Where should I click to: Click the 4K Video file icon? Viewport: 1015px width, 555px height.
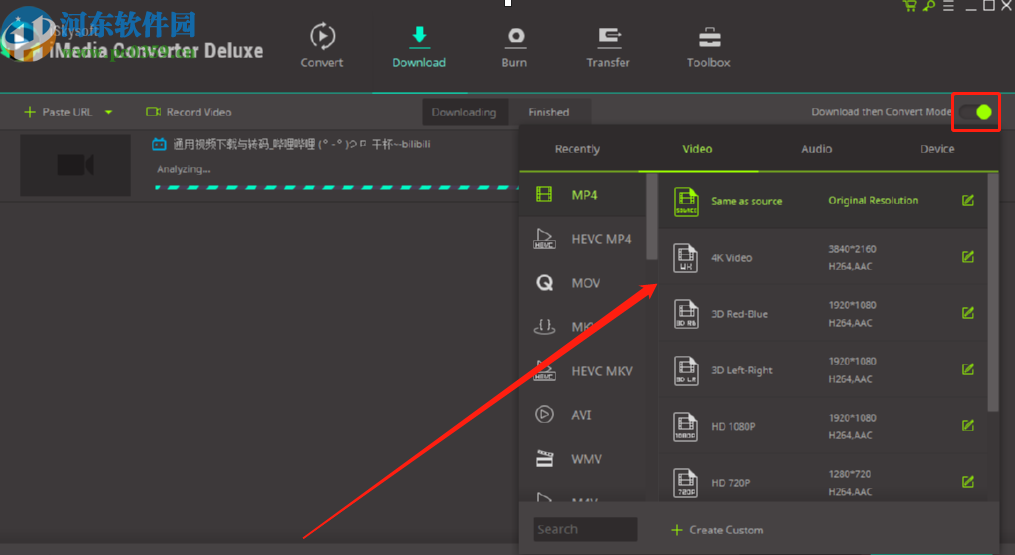pyautogui.click(x=686, y=258)
